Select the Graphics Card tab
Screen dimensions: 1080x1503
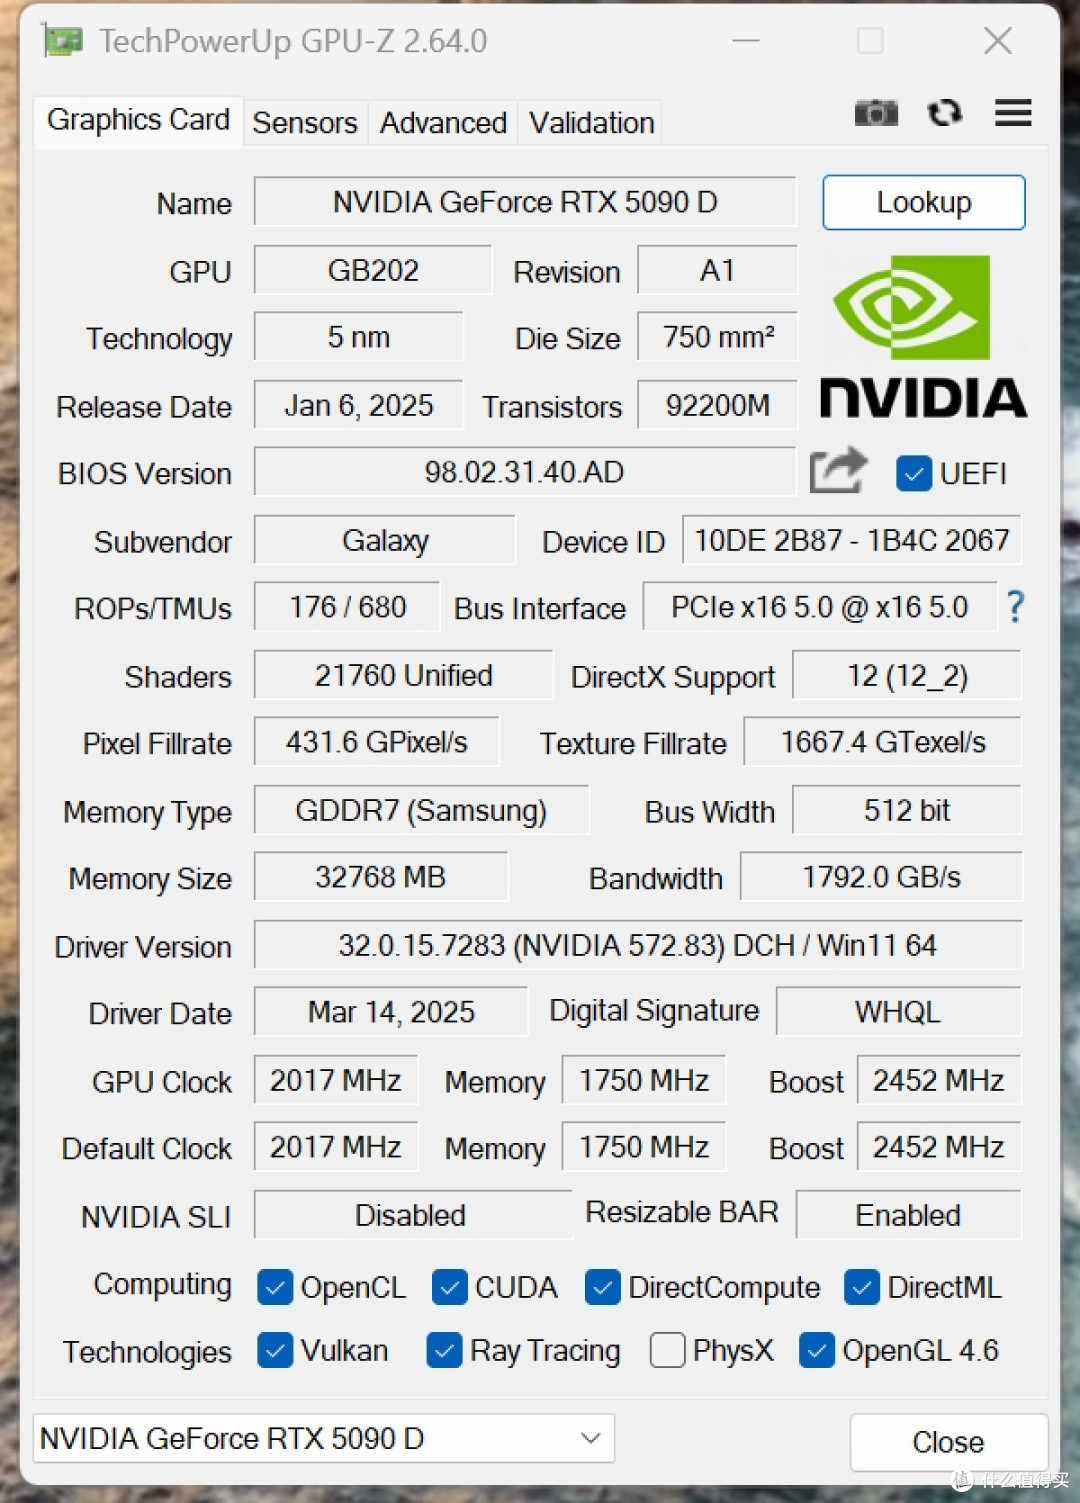(138, 120)
